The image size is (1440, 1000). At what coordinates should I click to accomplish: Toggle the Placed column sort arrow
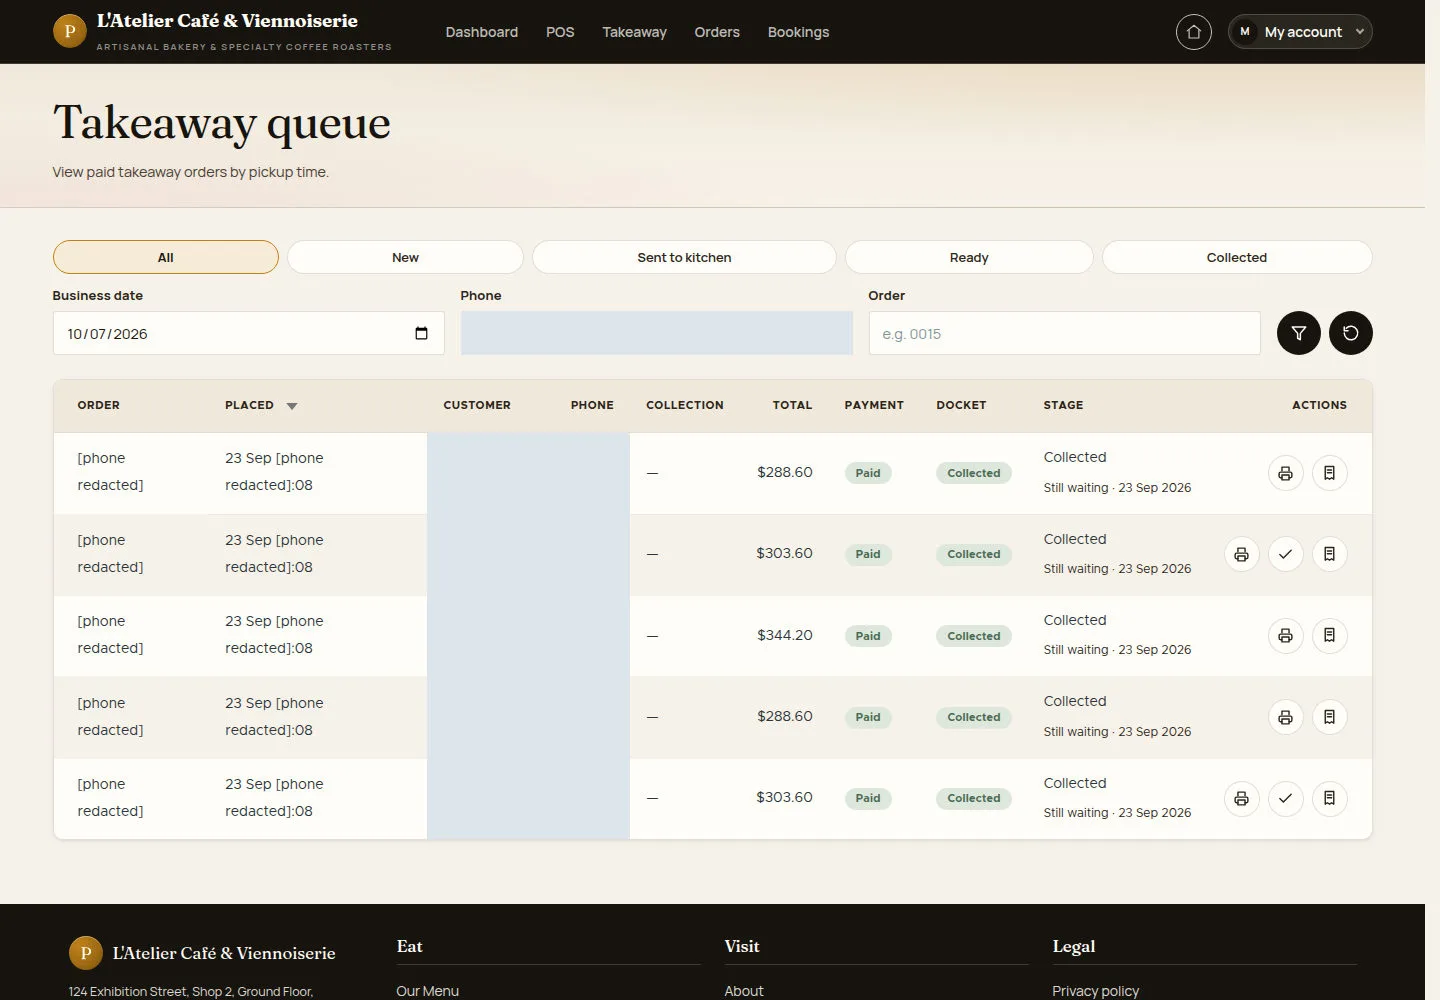point(292,406)
